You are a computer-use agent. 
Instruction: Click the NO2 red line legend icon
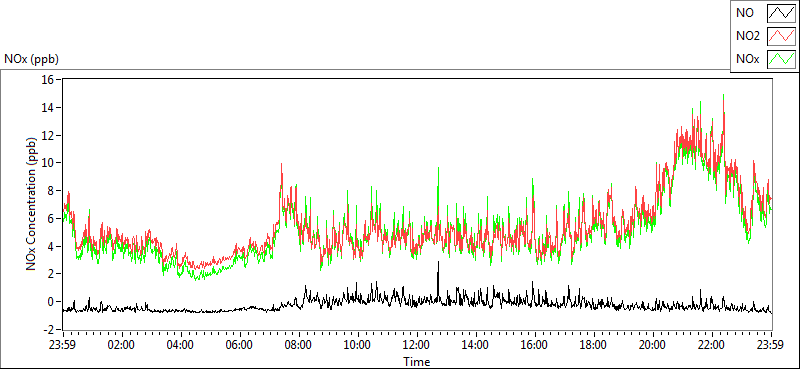(782, 36)
